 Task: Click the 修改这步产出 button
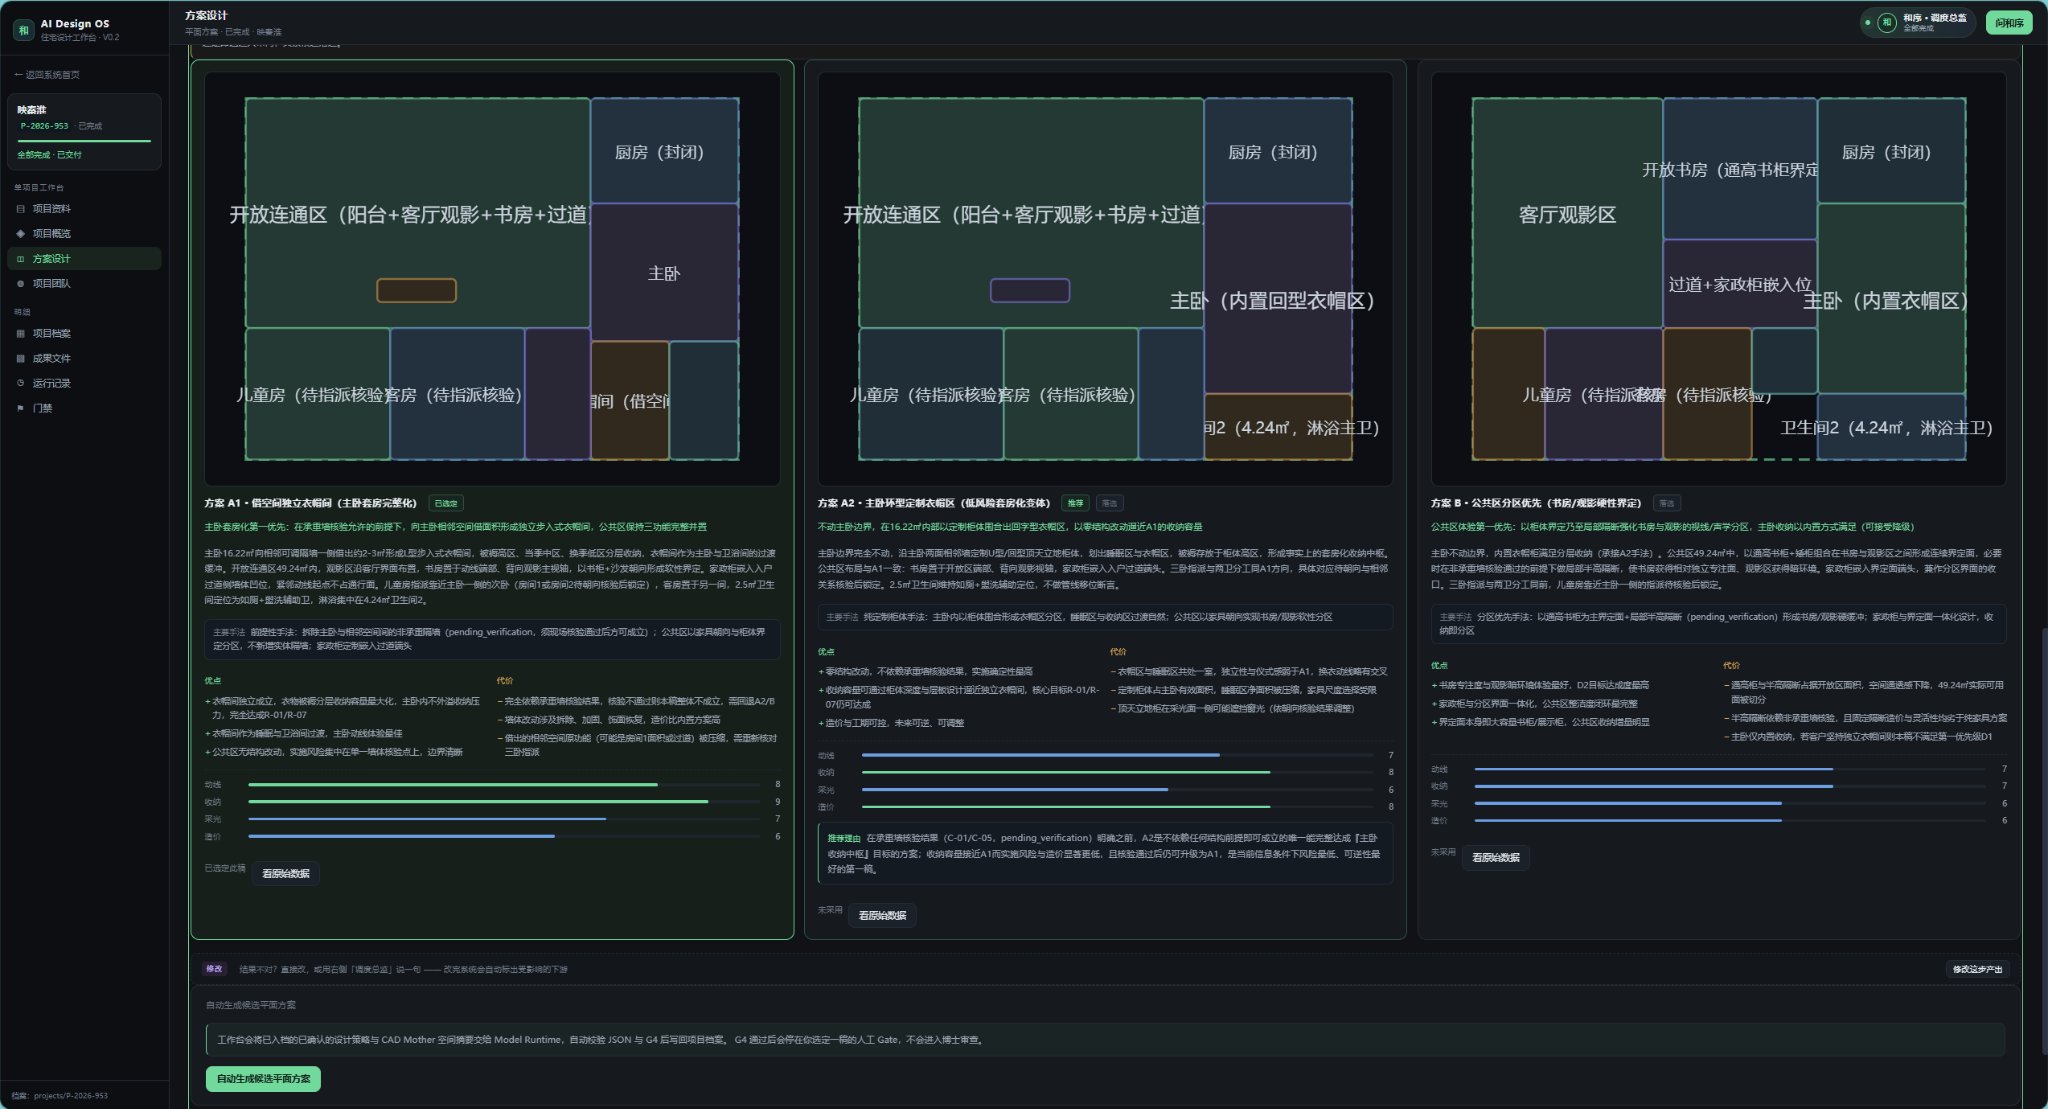pos(1978,970)
